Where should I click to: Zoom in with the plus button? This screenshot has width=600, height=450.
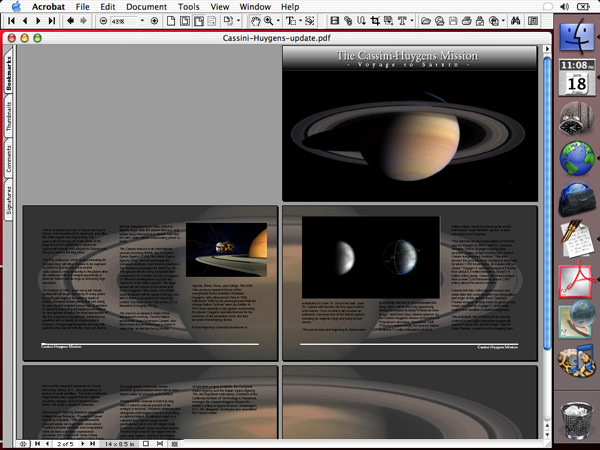154,21
